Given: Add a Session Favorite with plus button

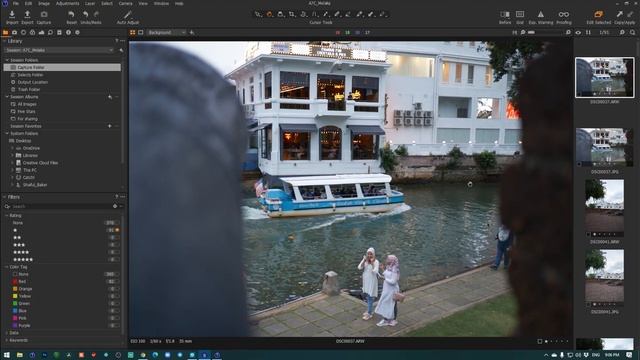Looking at the screenshot, I should pyautogui.click(x=110, y=126).
